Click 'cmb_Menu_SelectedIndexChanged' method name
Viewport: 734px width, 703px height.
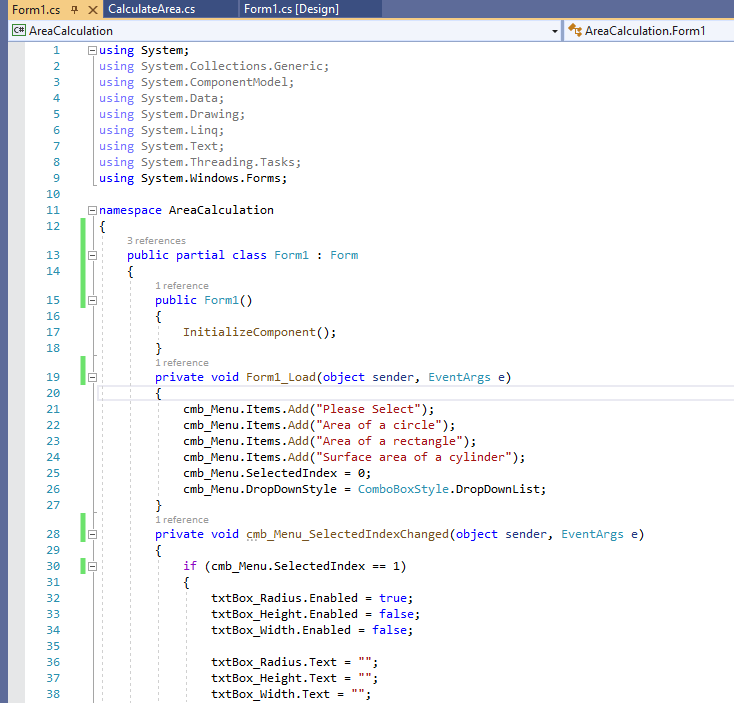347,534
